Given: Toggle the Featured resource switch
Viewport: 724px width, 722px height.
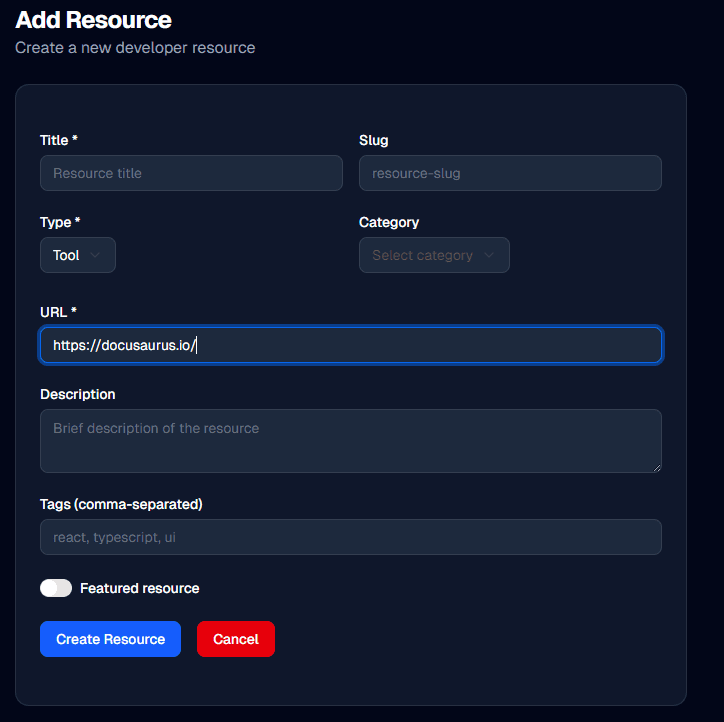Looking at the screenshot, I should click(x=56, y=588).
